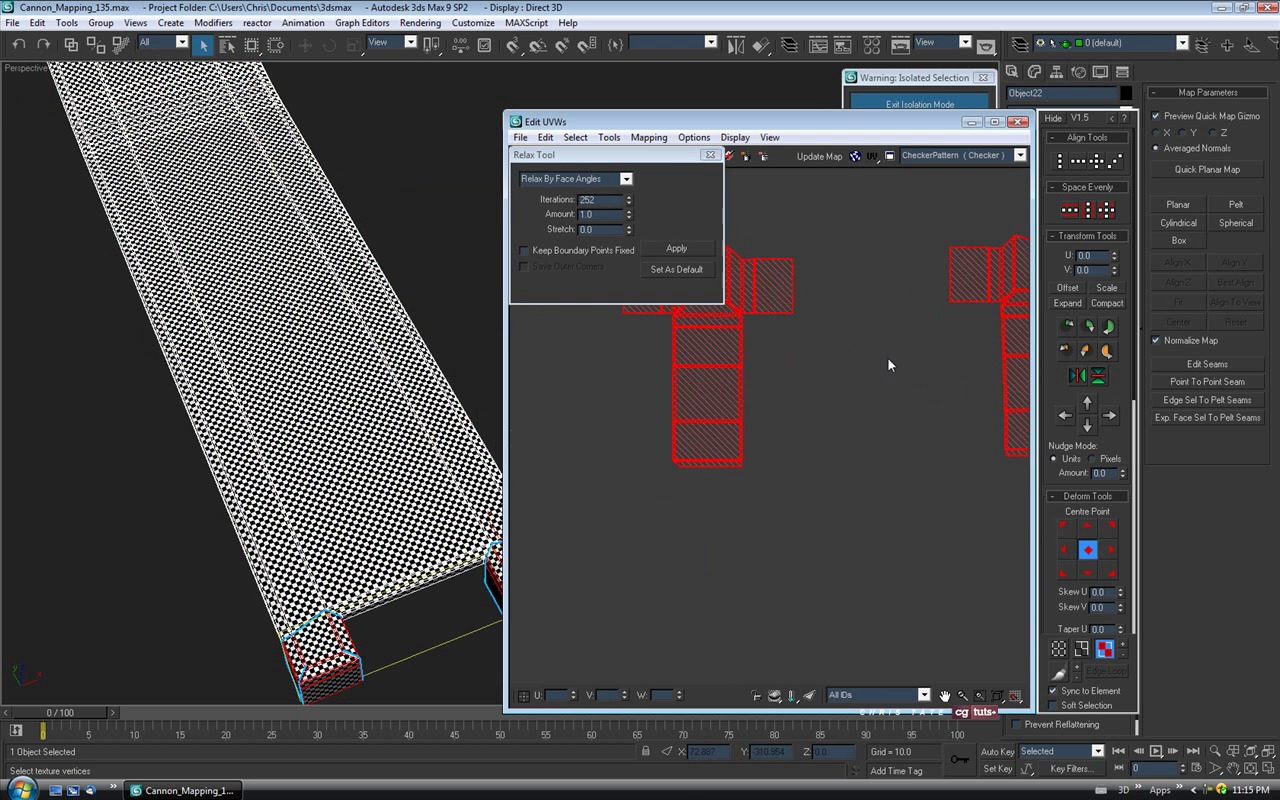The height and width of the screenshot is (800, 1280).
Task: Click the vertical flip icon in Transform Tools
Action: pos(1098,376)
